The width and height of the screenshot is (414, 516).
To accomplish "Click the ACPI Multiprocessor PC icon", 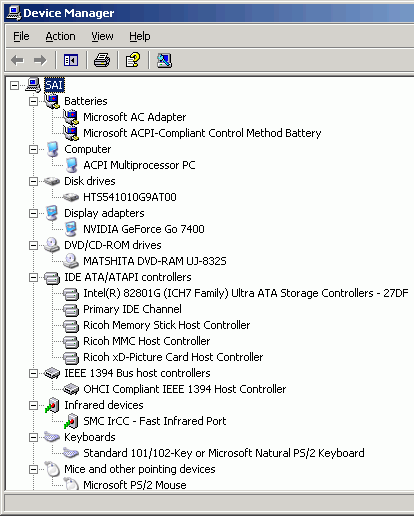I will [71, 165].
